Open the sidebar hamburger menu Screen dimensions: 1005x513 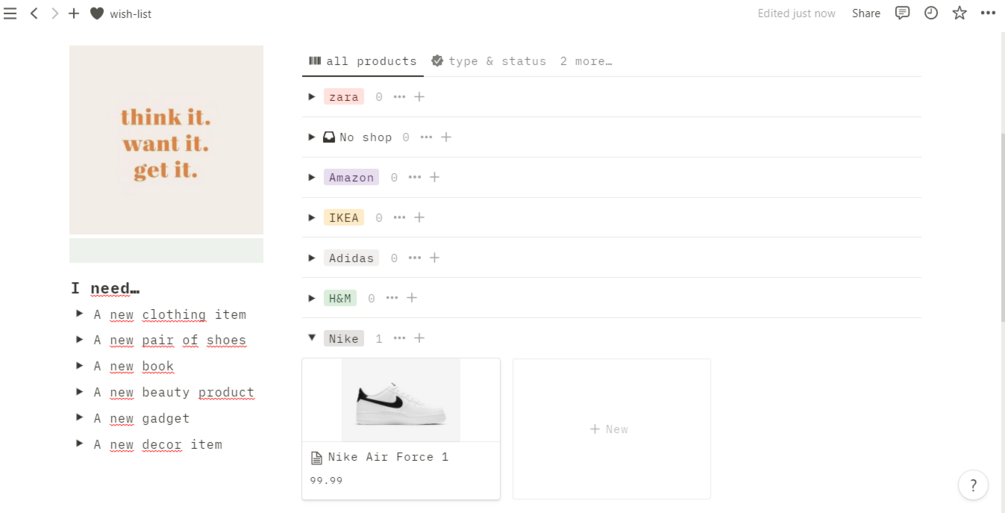tap(11, 14)
